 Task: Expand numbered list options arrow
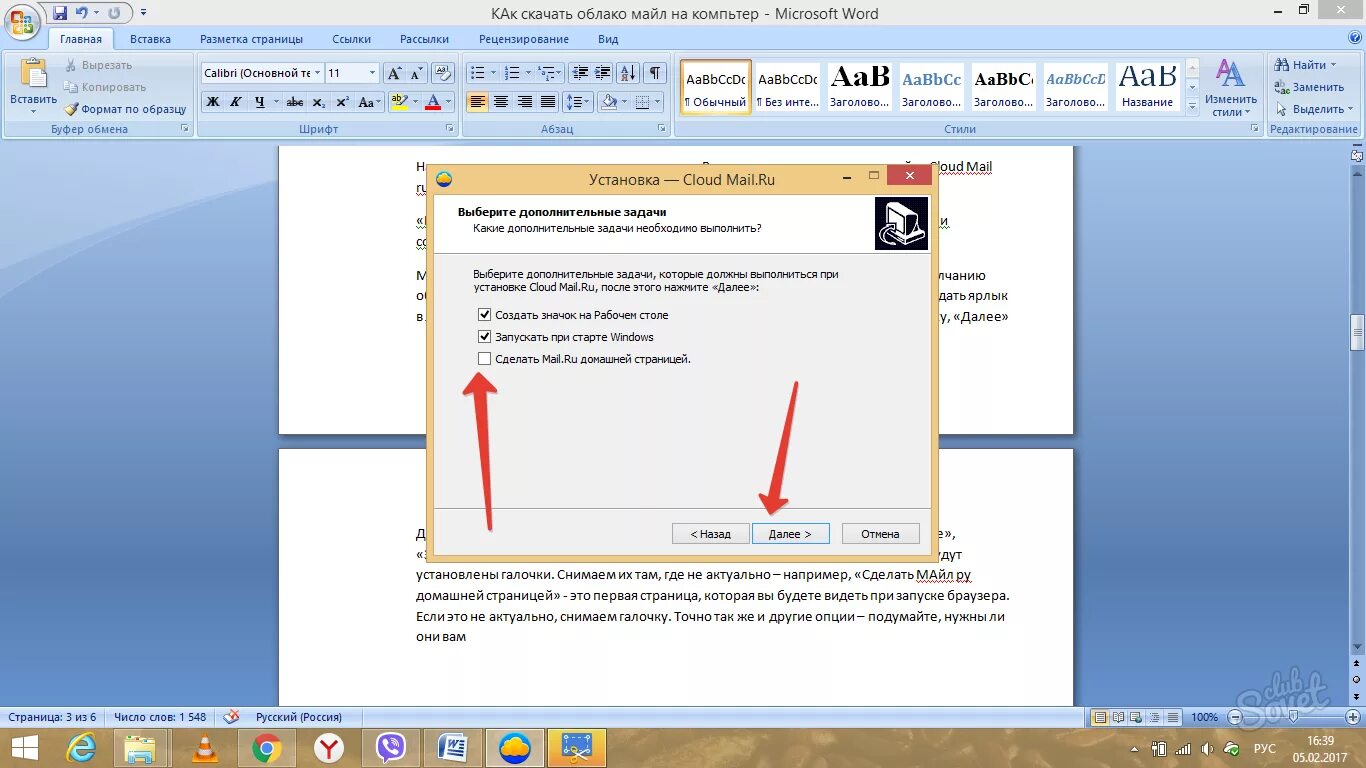click(528, 73)
